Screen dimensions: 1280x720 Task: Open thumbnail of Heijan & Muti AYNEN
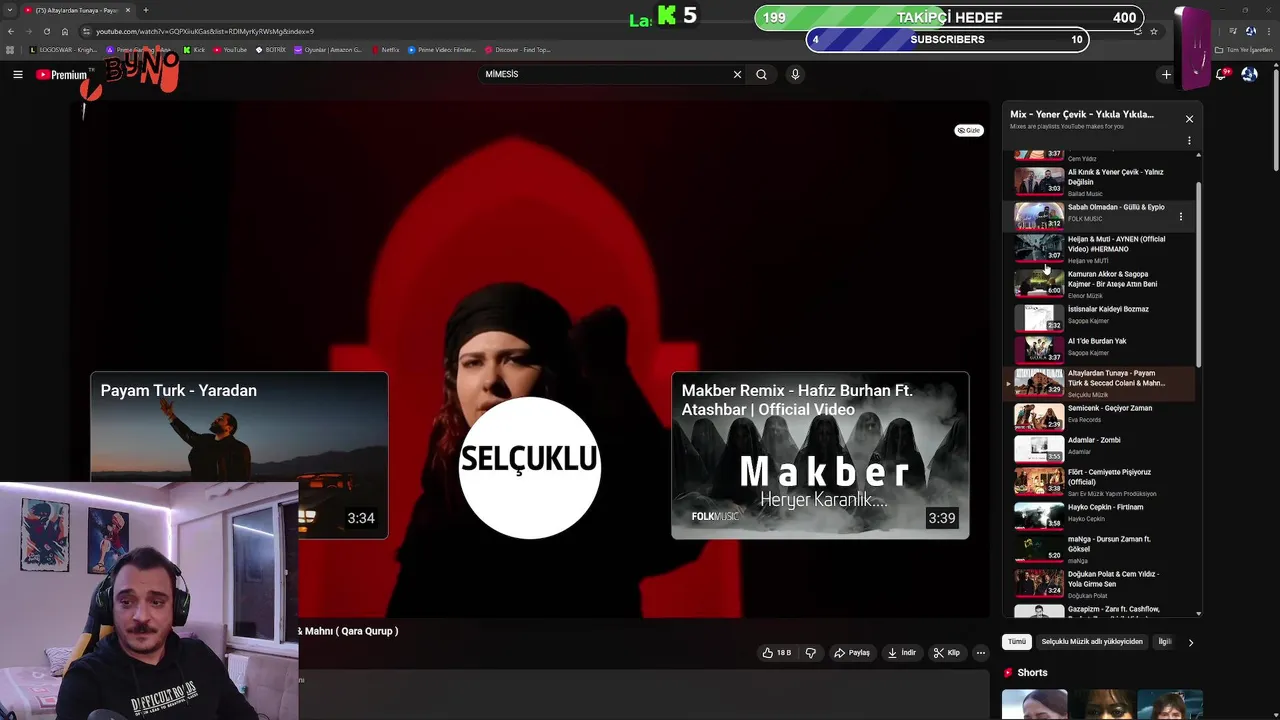1039,248
